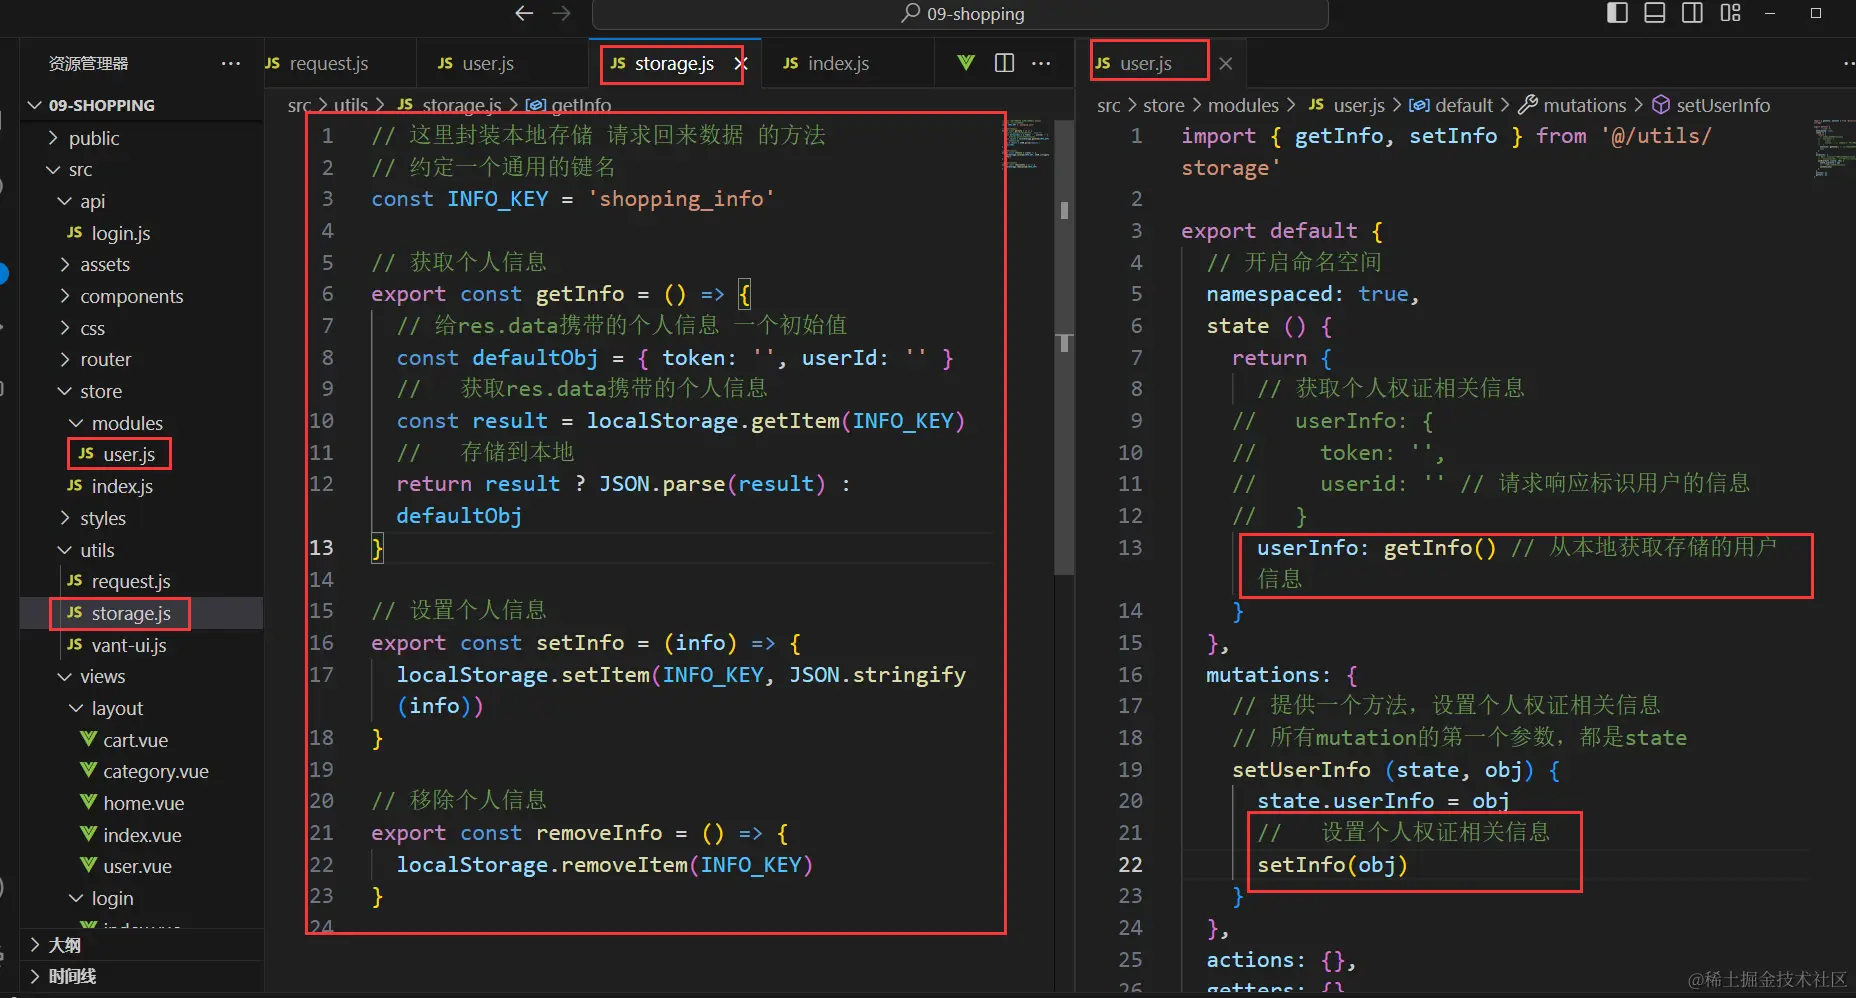
Task: Close the storage.js tab
Action: [x=741, y=63]
